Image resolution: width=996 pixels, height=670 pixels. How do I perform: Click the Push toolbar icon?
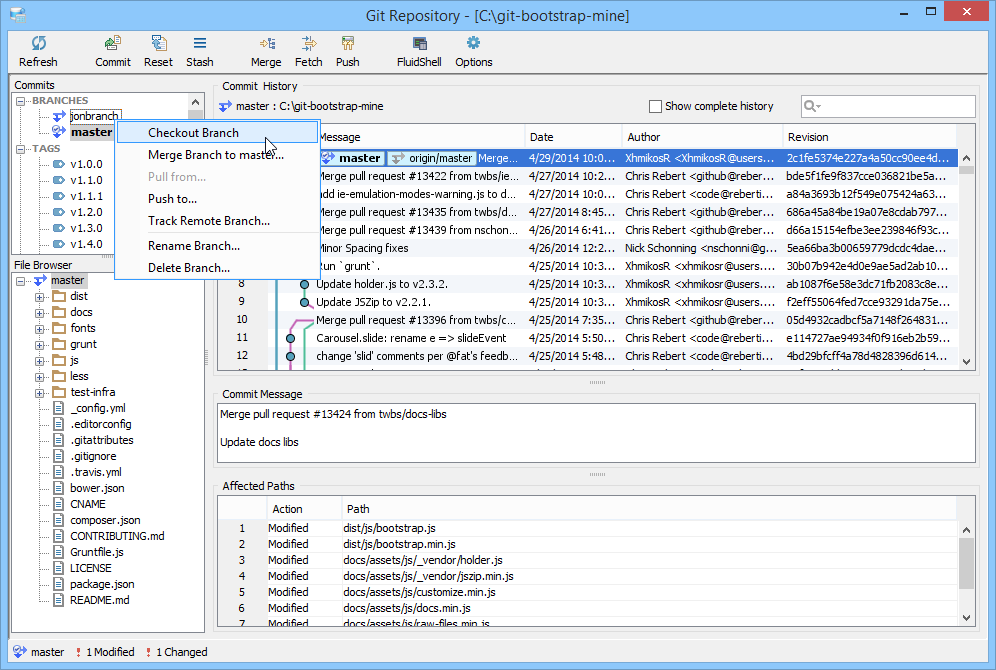(x=347, y=43)
